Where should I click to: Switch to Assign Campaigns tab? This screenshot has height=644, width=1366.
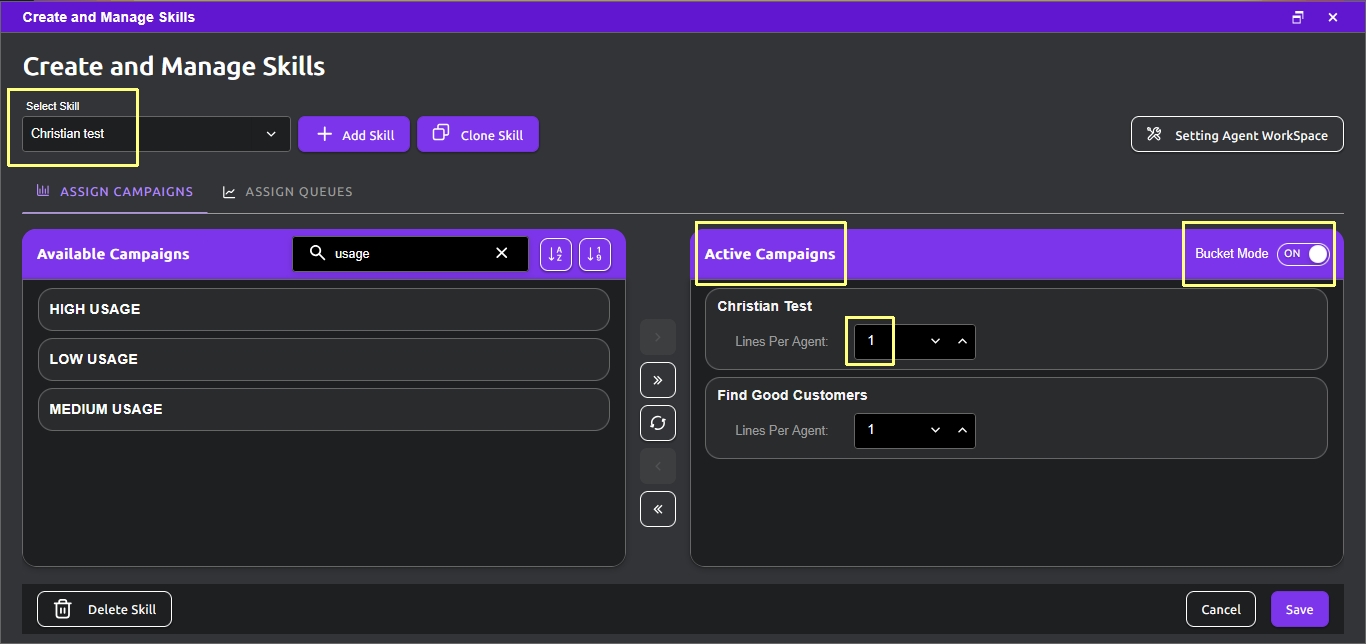point(115,191)
